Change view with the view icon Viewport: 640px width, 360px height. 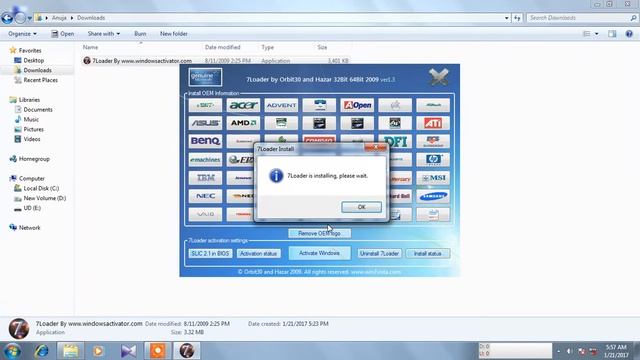click(587, 34)
